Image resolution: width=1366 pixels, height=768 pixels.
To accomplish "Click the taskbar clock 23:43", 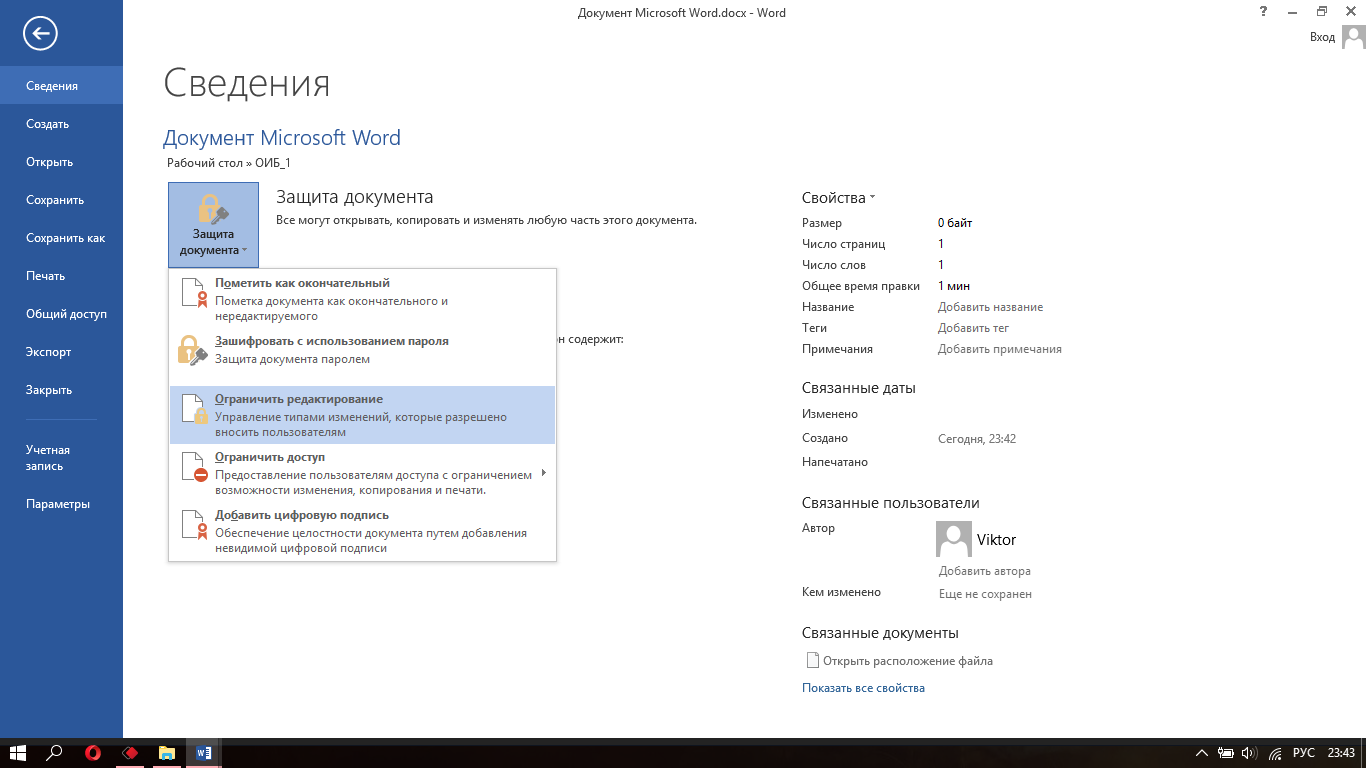I will coord(1342,753).
